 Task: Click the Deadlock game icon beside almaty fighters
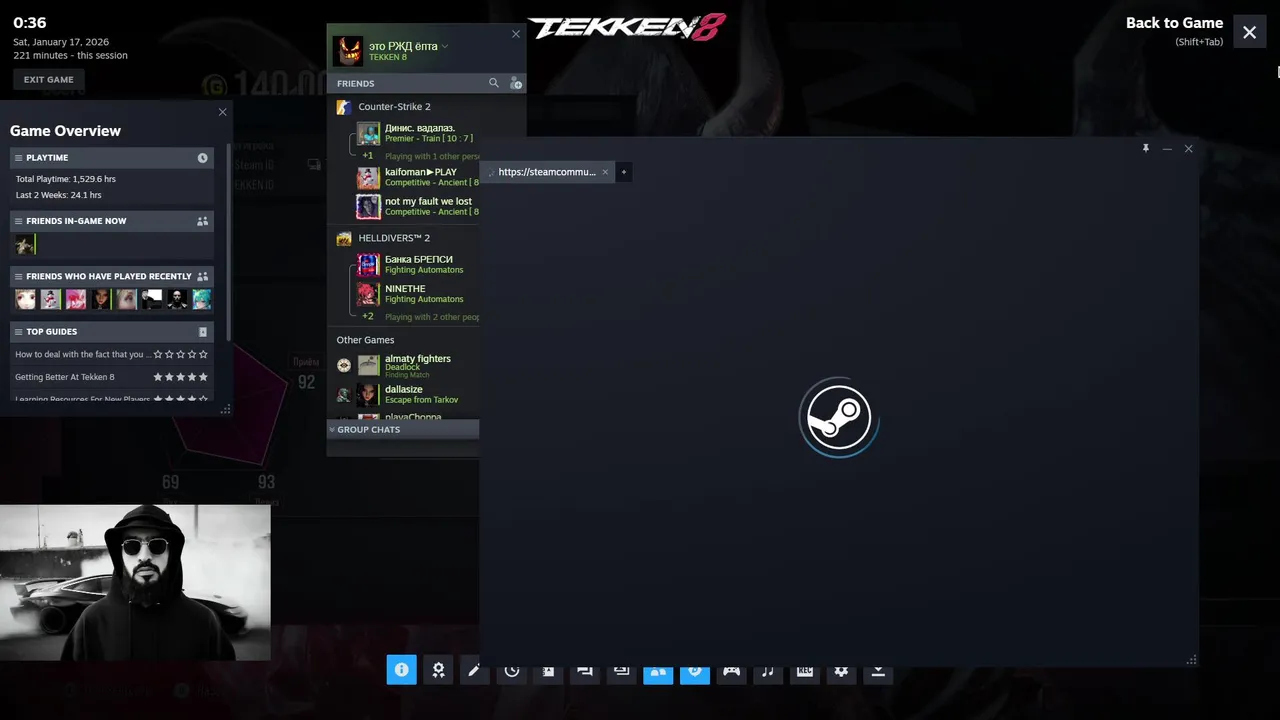click(x=344, y=365)
